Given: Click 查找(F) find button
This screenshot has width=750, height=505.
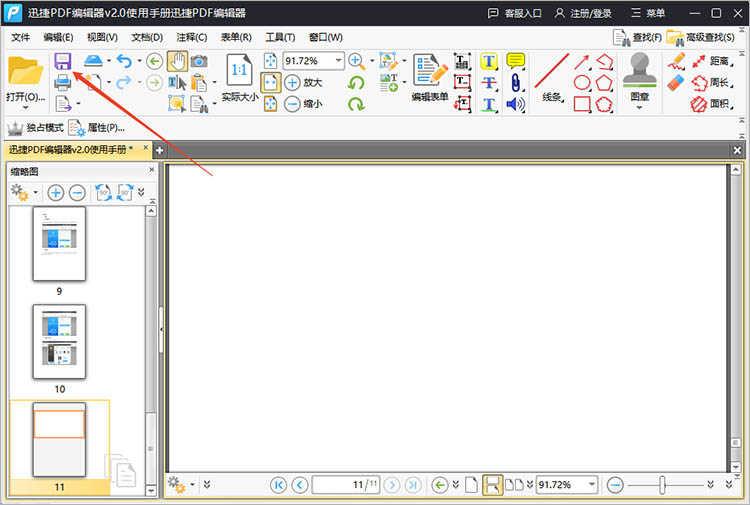Looking at the screenshot, I should pos(638,37).
